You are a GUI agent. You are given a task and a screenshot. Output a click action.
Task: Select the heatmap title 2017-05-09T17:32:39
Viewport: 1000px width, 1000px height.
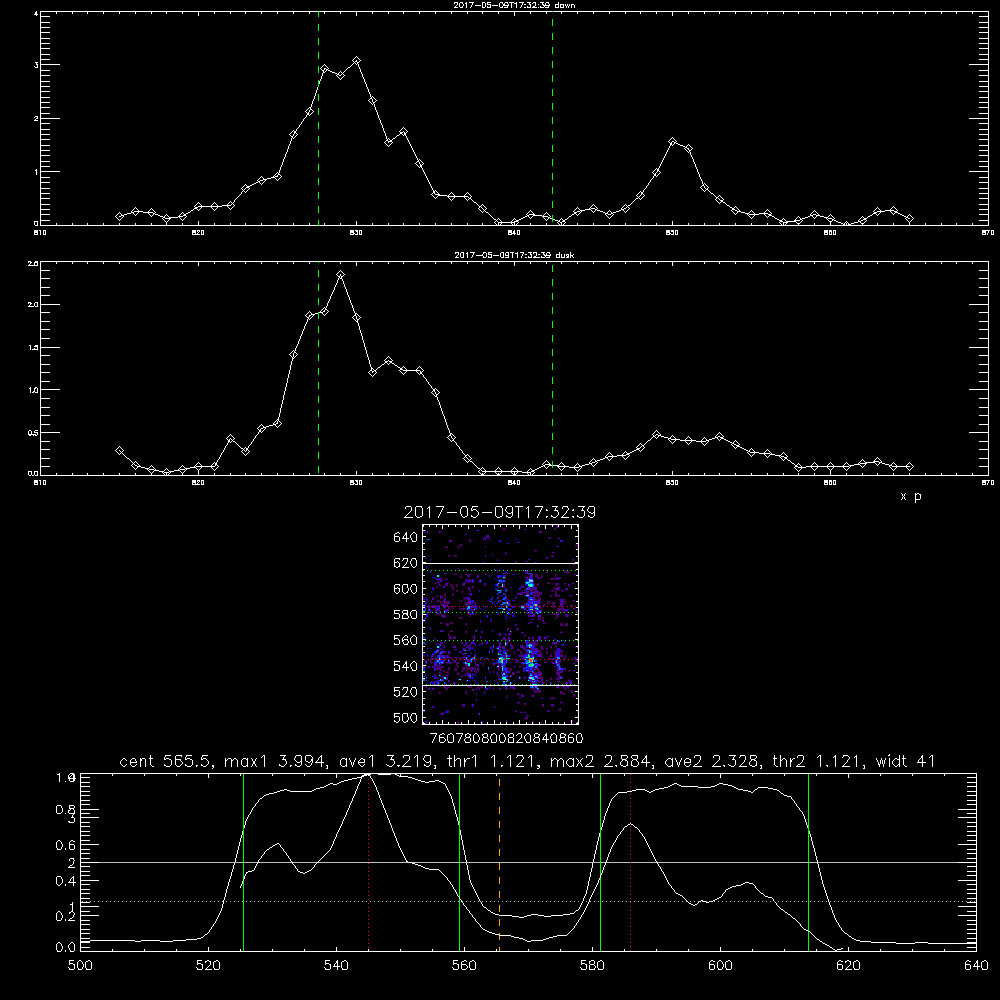point(500,512)
